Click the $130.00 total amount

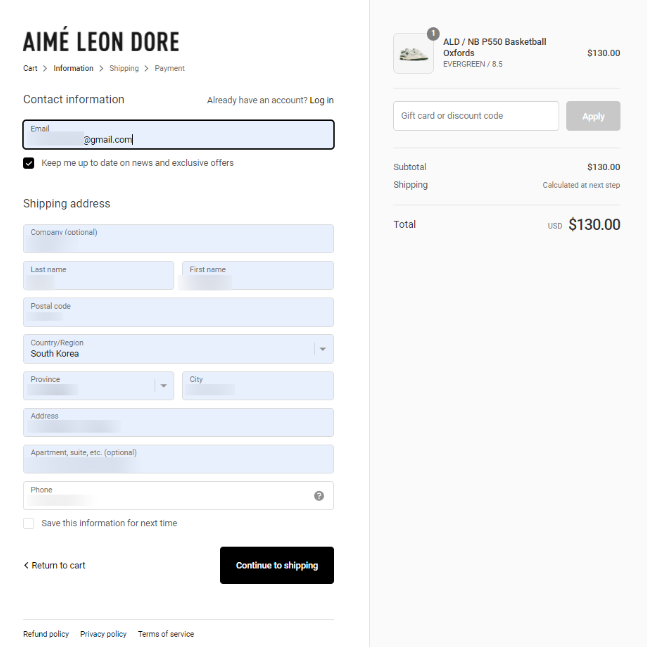[x=594, y=224]
